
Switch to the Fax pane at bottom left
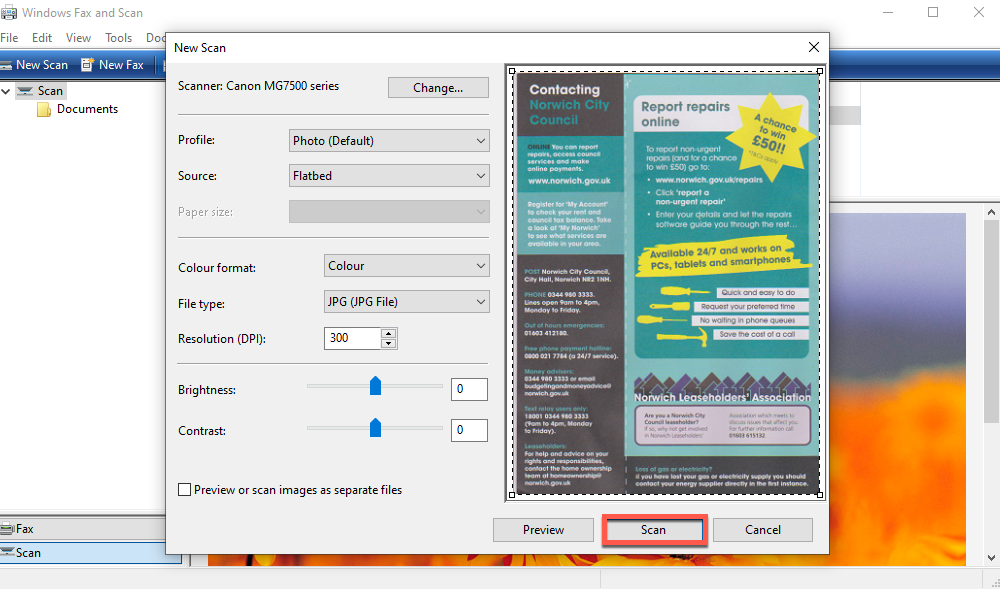pos(83,528)
